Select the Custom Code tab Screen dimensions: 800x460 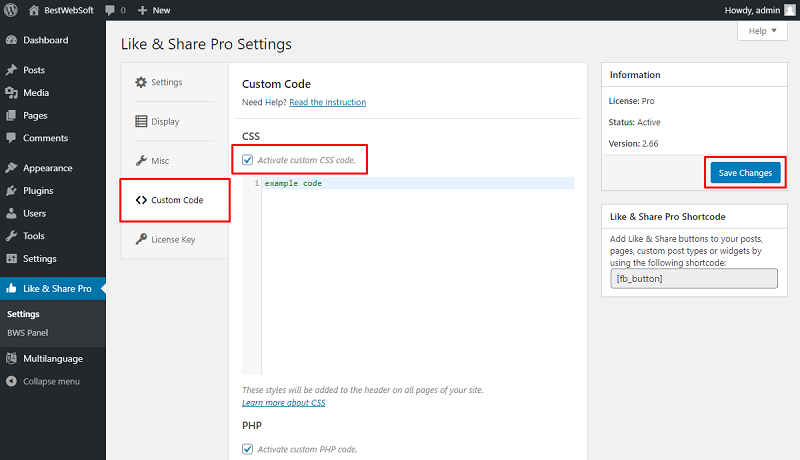(175, 200)
